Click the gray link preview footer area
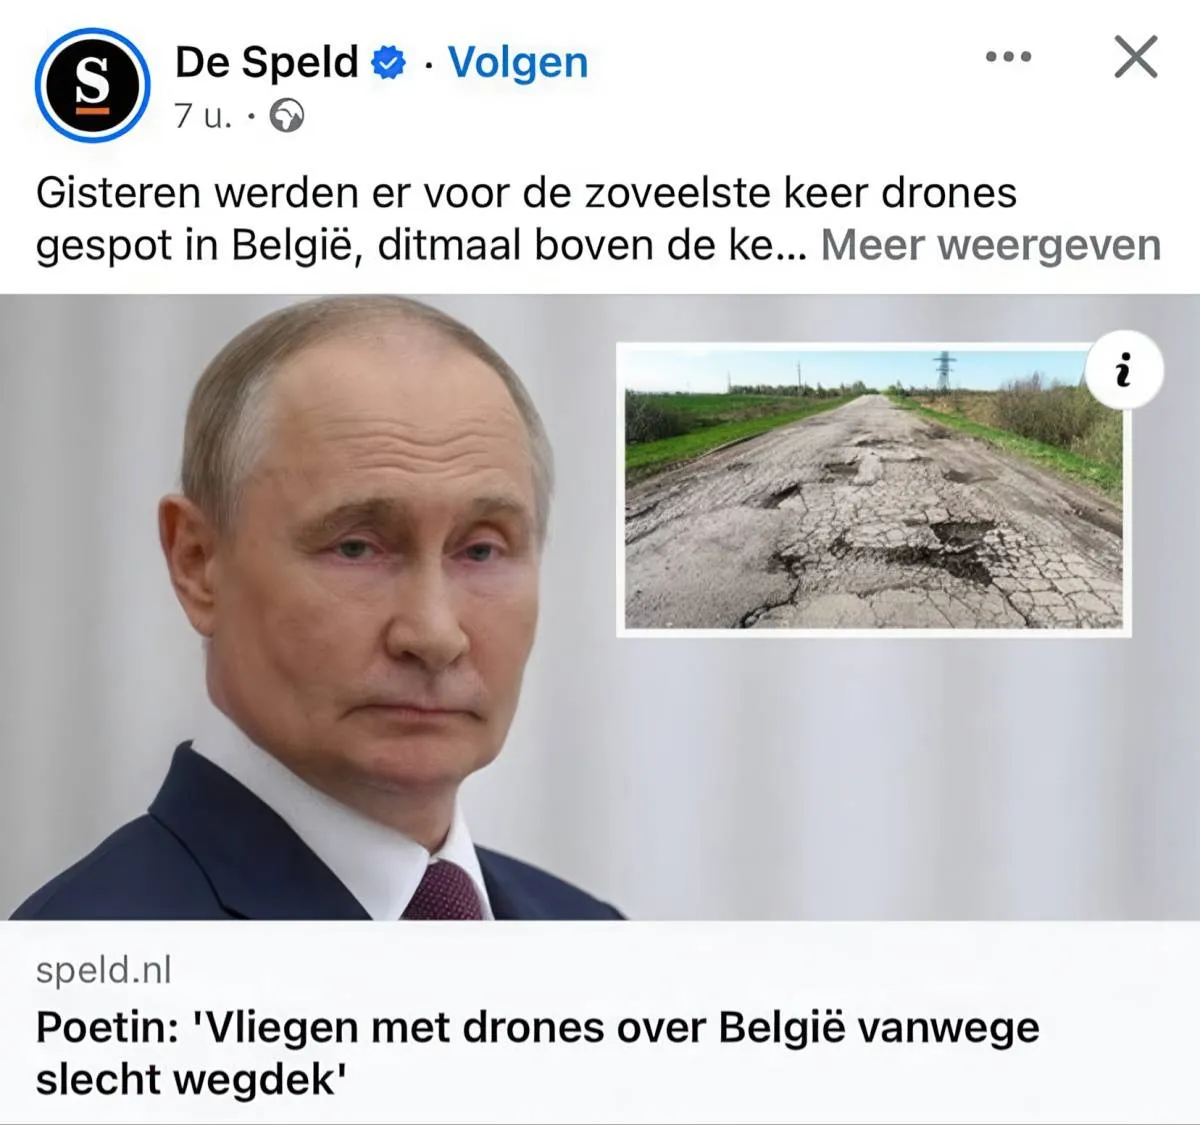This screenshot has height=1125, width=1200. pos(600,1022)
